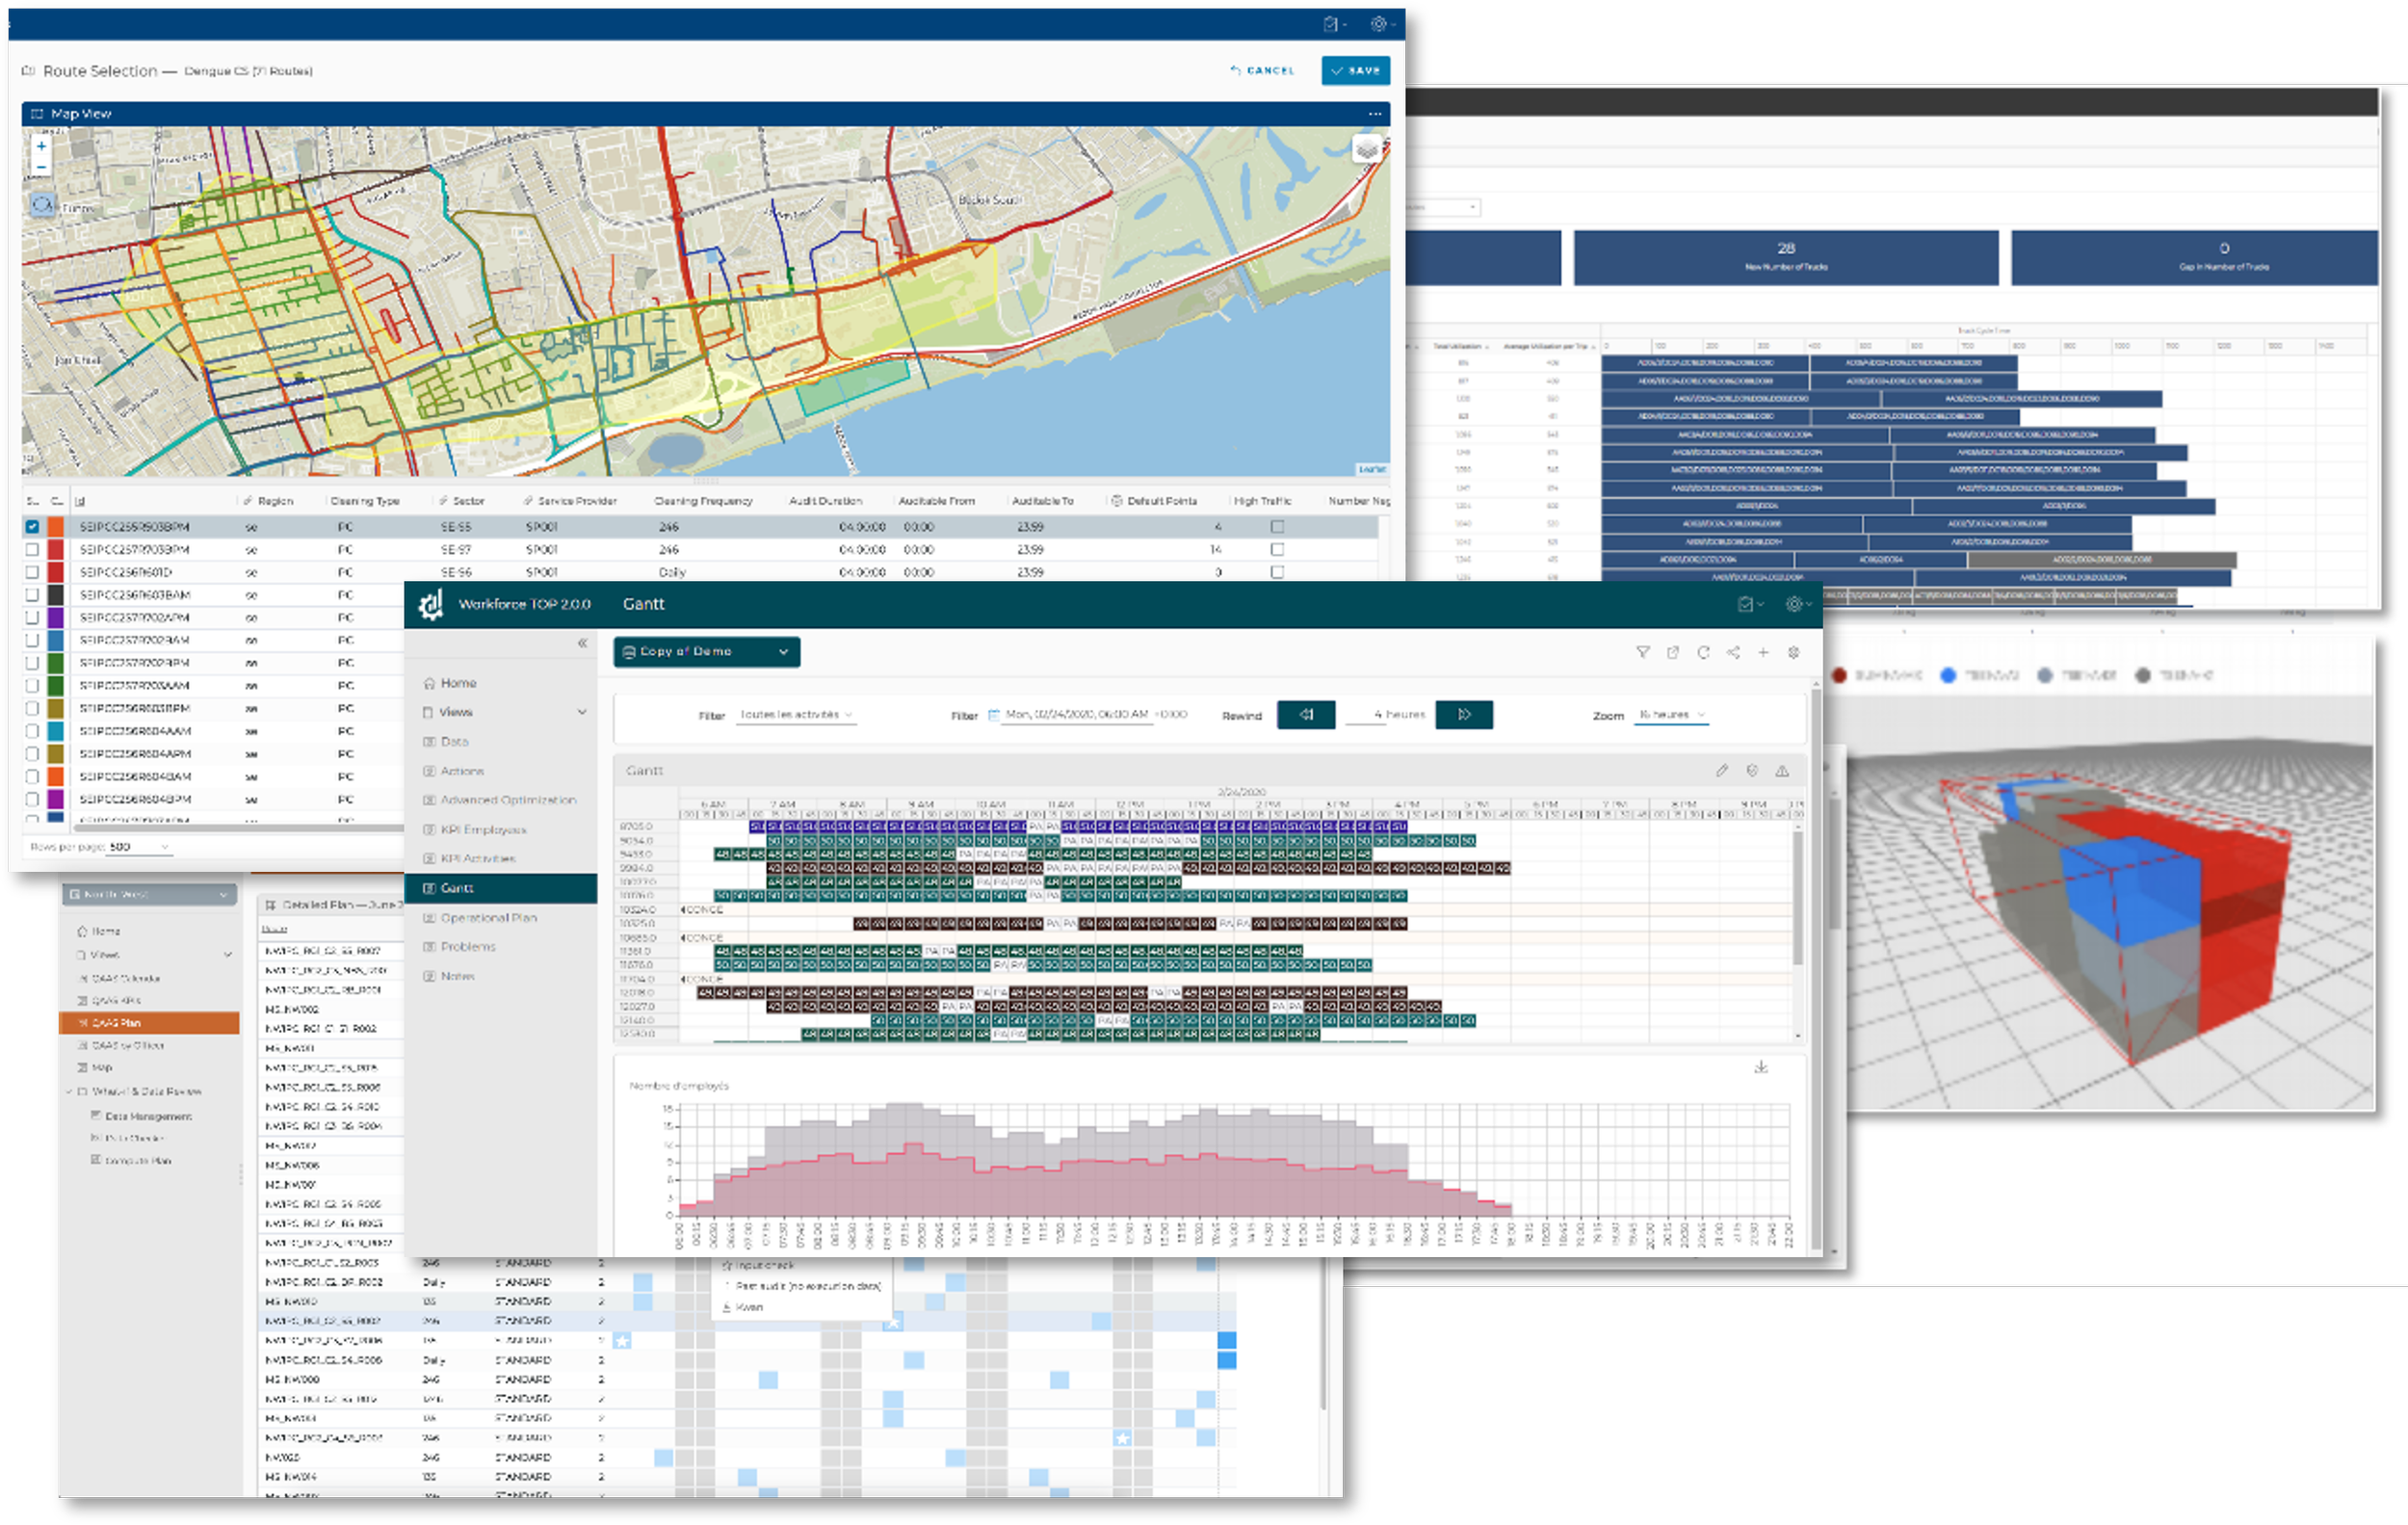This screenshot has height=1525, width=2408.
Task: Click the pencil edit icon on Gantt panel
Action: pyautogui.click(x=1721, y=770)
